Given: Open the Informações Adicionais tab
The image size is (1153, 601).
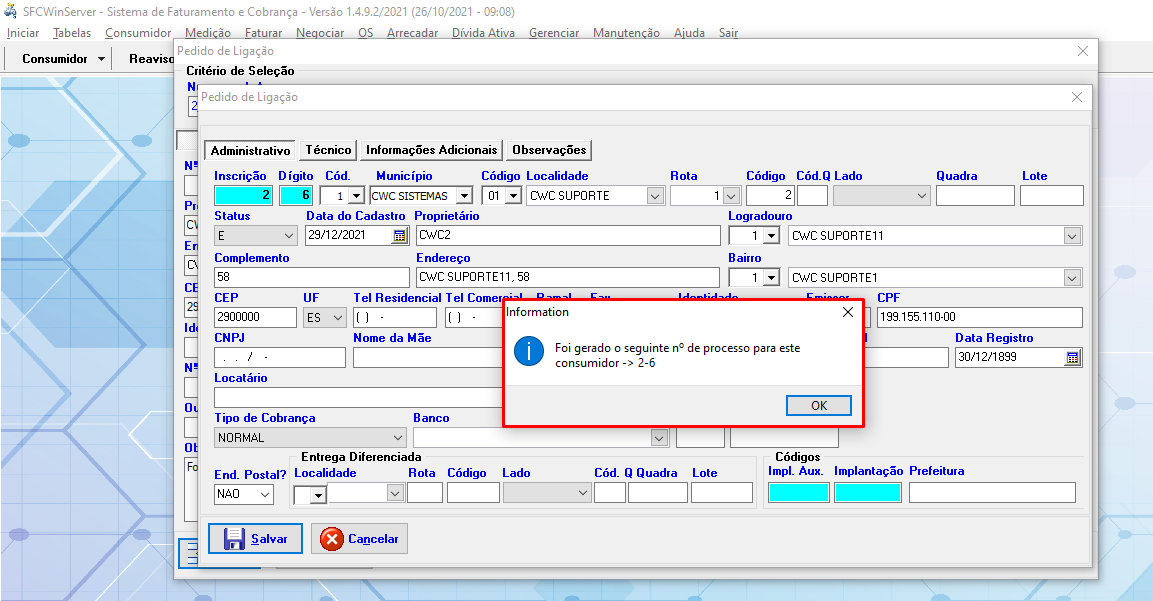Looking at the screenshot, I should coord(431,150).
